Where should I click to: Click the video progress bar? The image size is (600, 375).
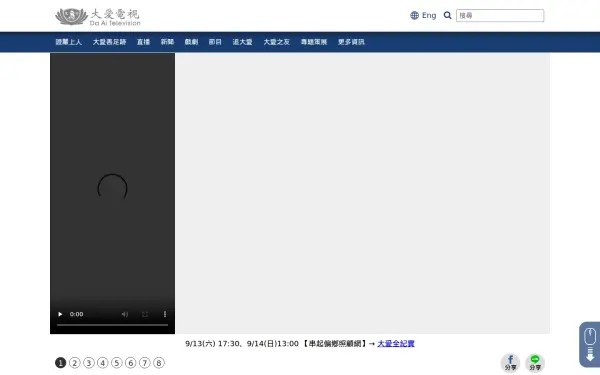(x=112, y=325)
